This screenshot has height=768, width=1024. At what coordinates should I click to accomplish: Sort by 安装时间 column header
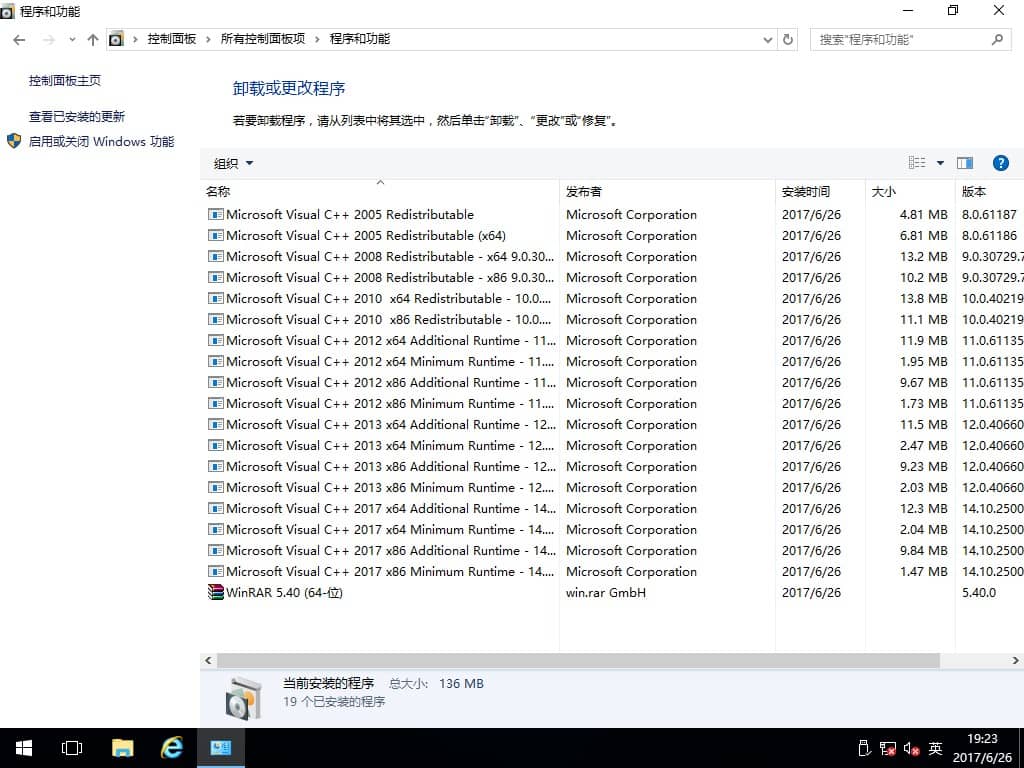[x=820, y=191]
